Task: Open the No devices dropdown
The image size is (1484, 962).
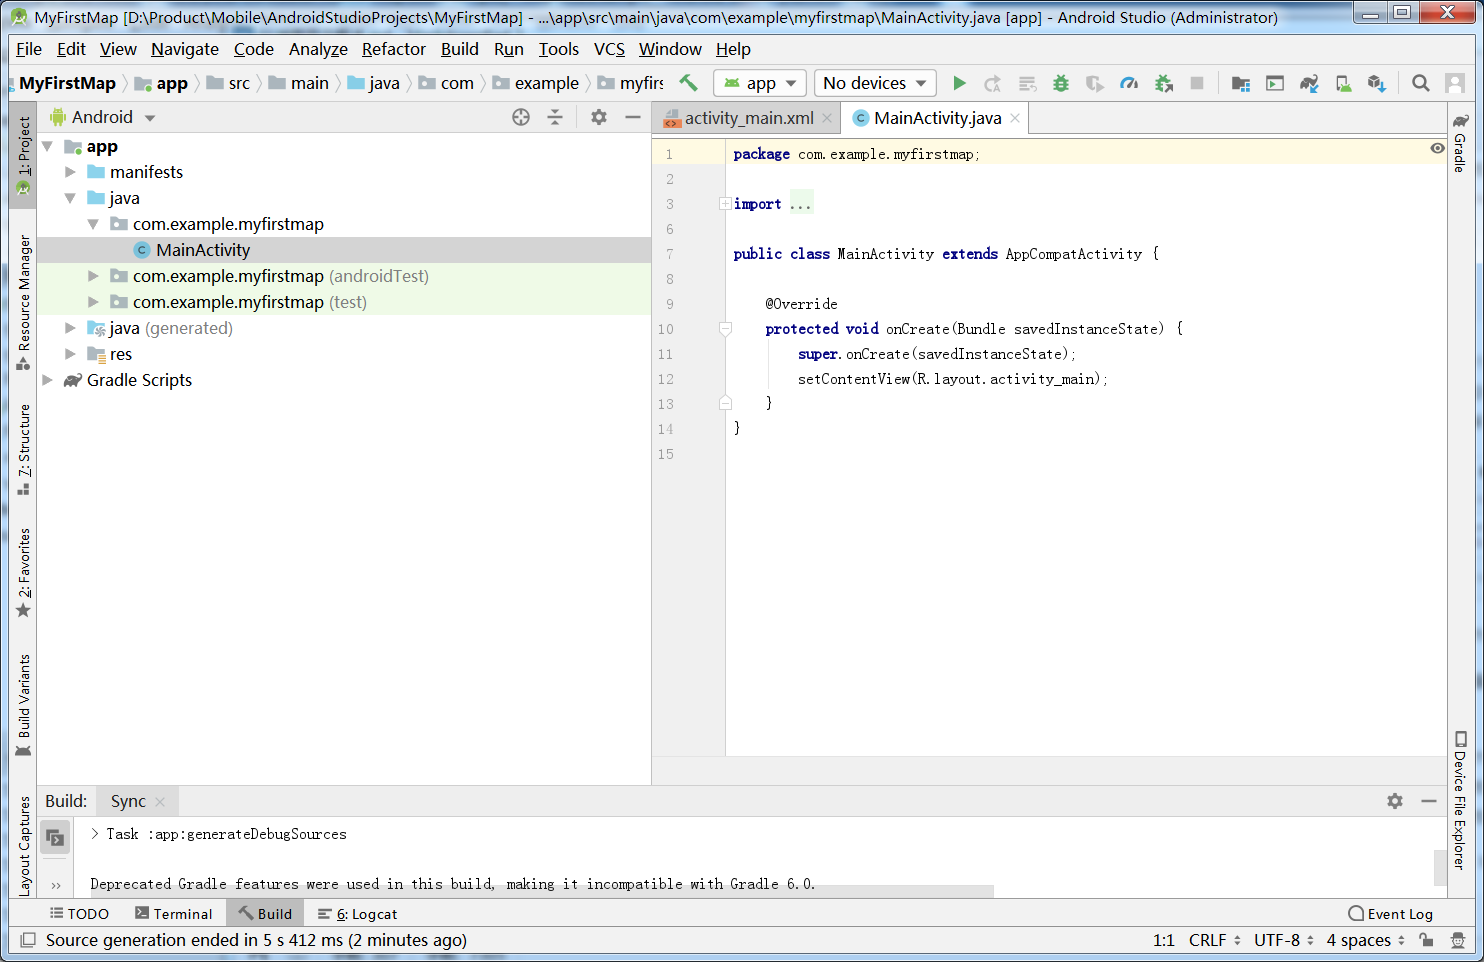Action: pyautogui.click(x=875, y=83)
